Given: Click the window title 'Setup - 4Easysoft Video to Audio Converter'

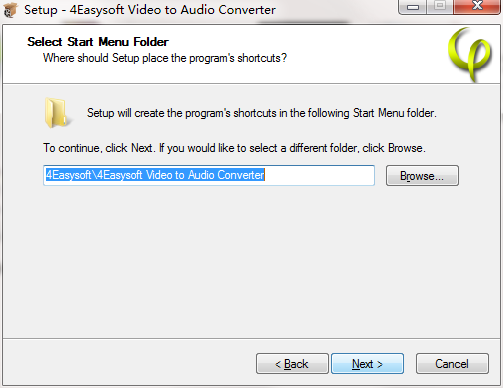Looking at the screenshot, I should click(150, 10).
